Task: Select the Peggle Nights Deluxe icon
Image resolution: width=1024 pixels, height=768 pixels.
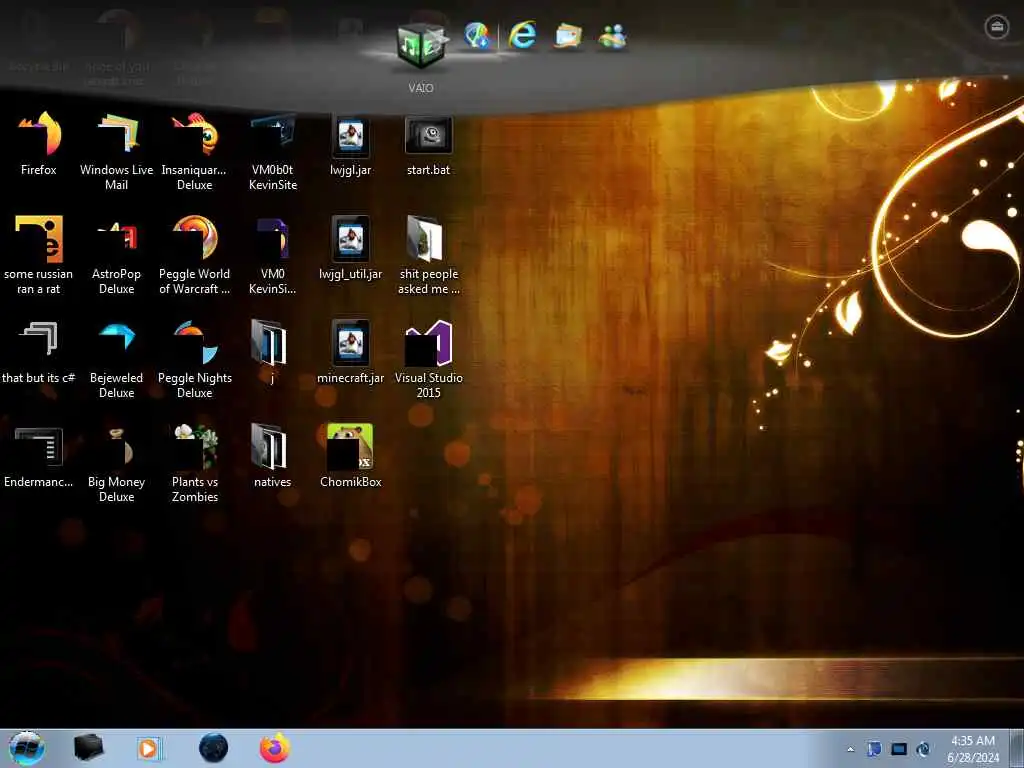Action: coord(195,342)
